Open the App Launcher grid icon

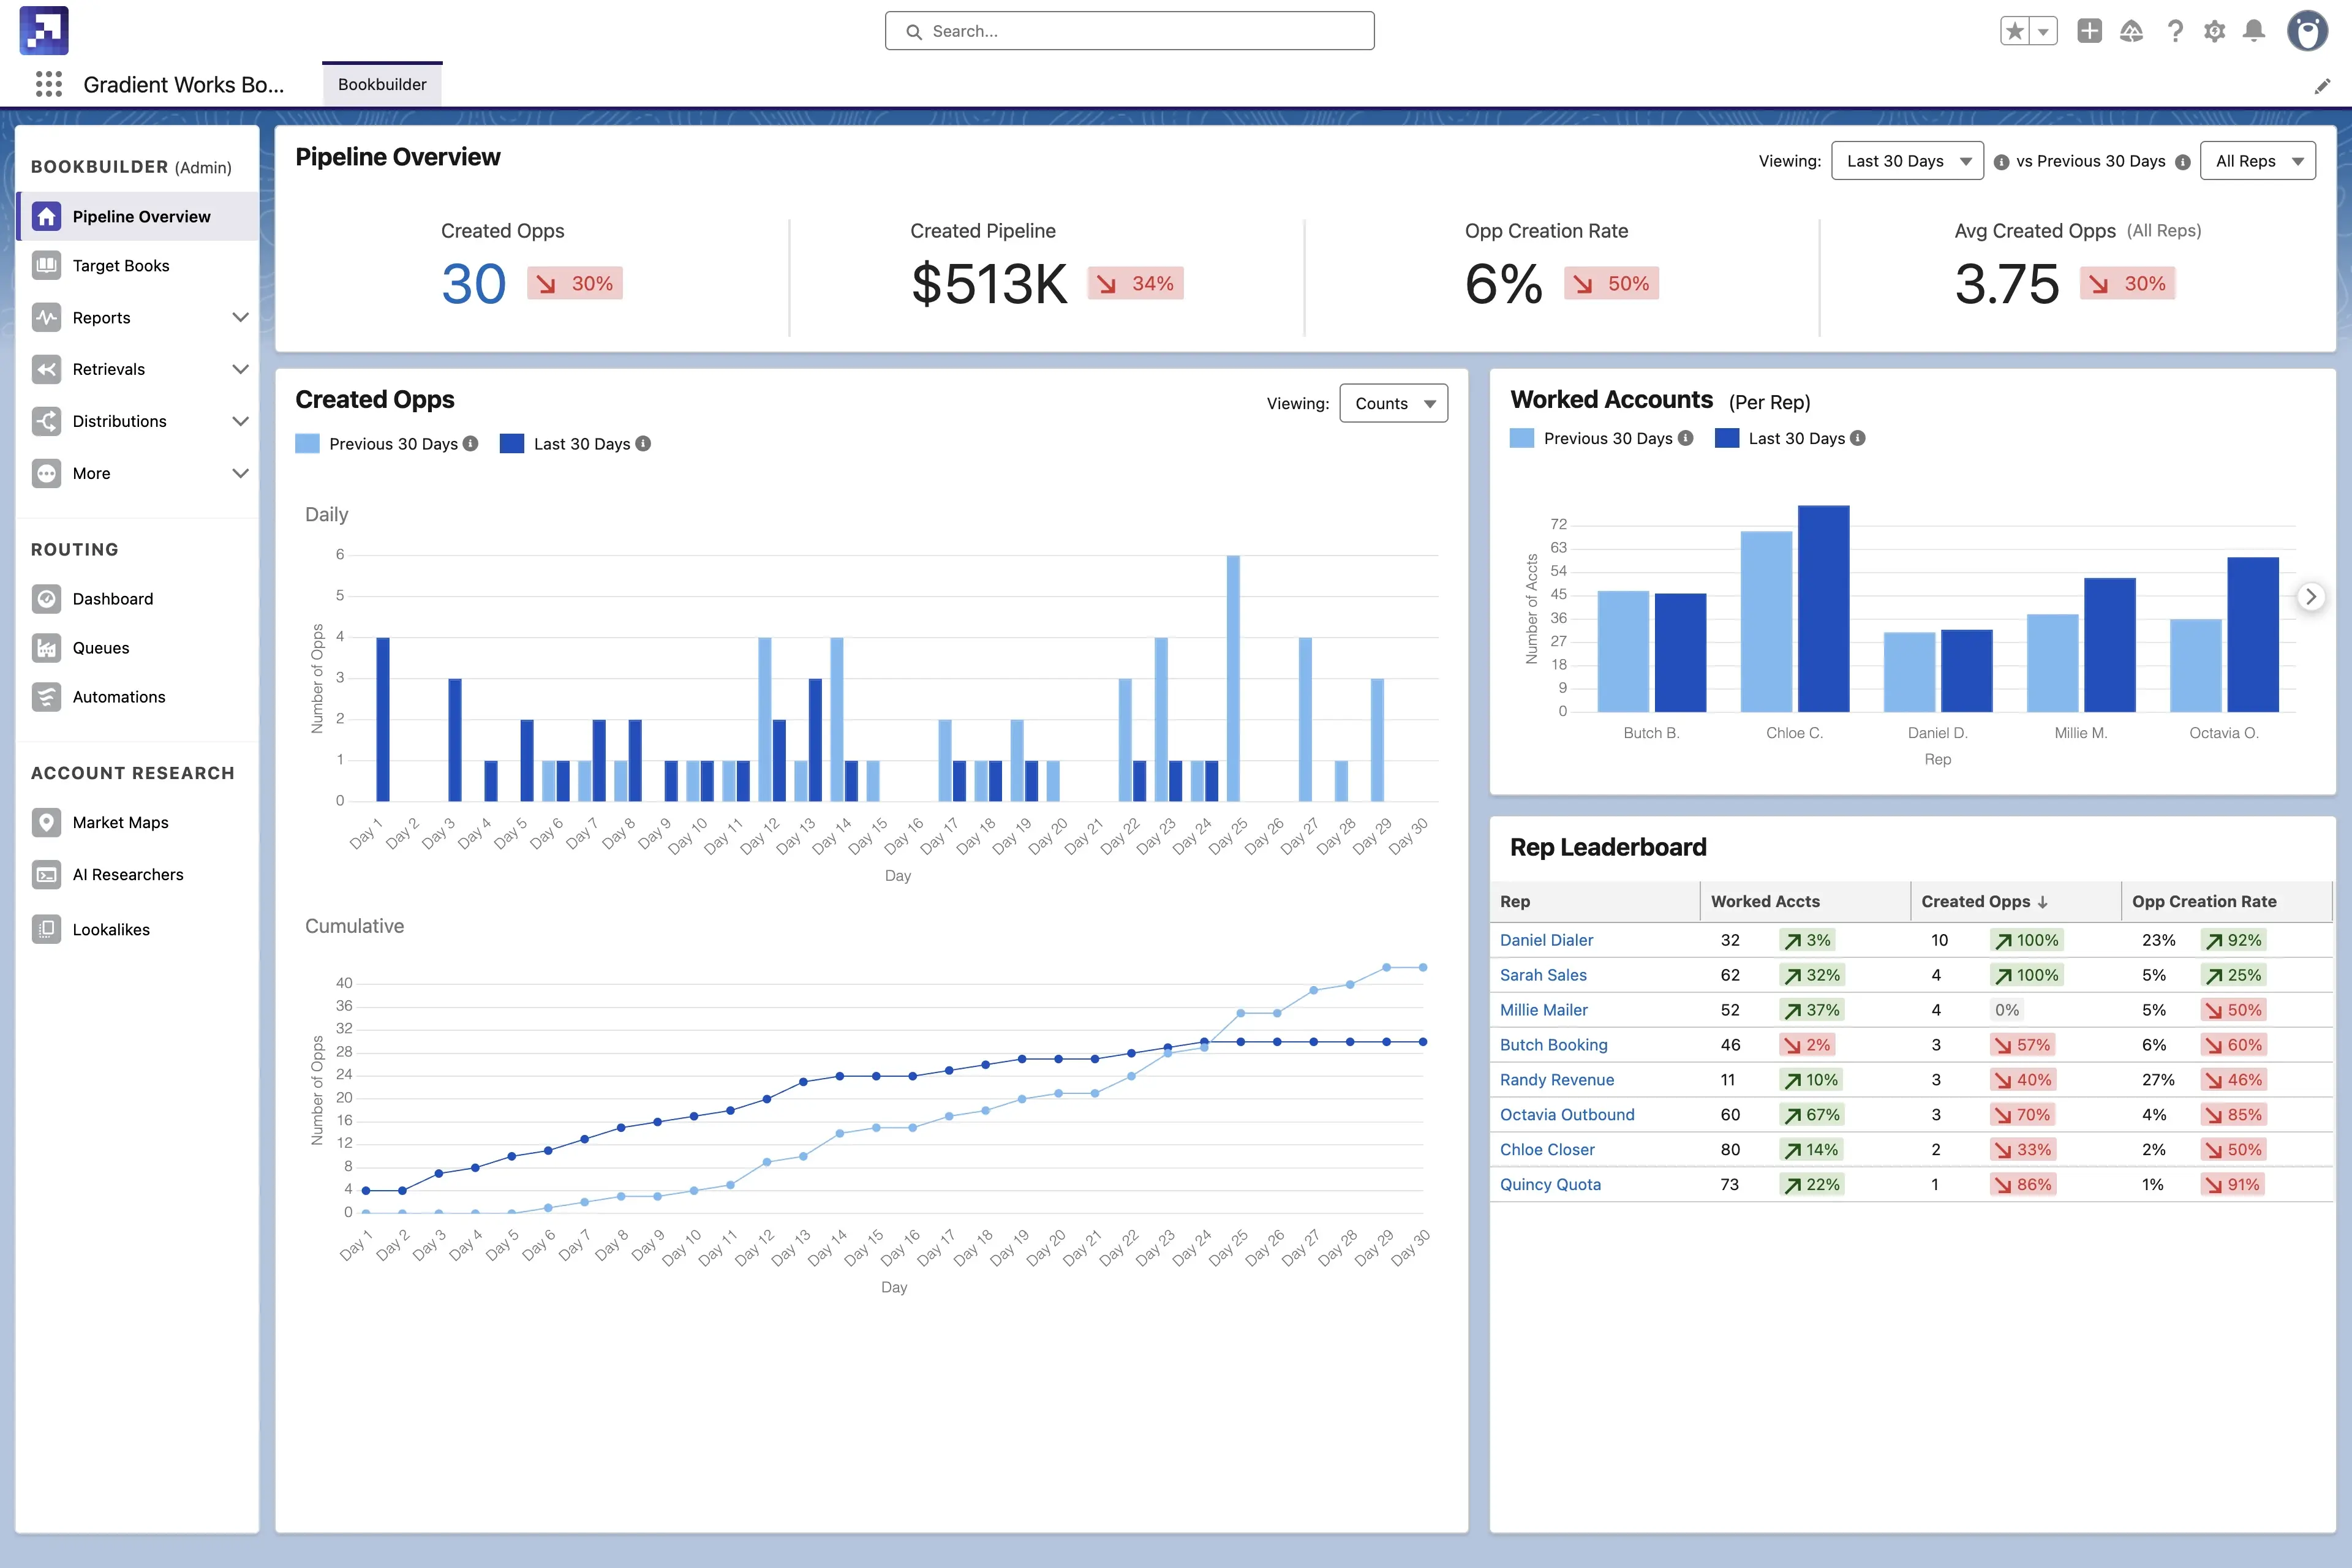(48, 84)
